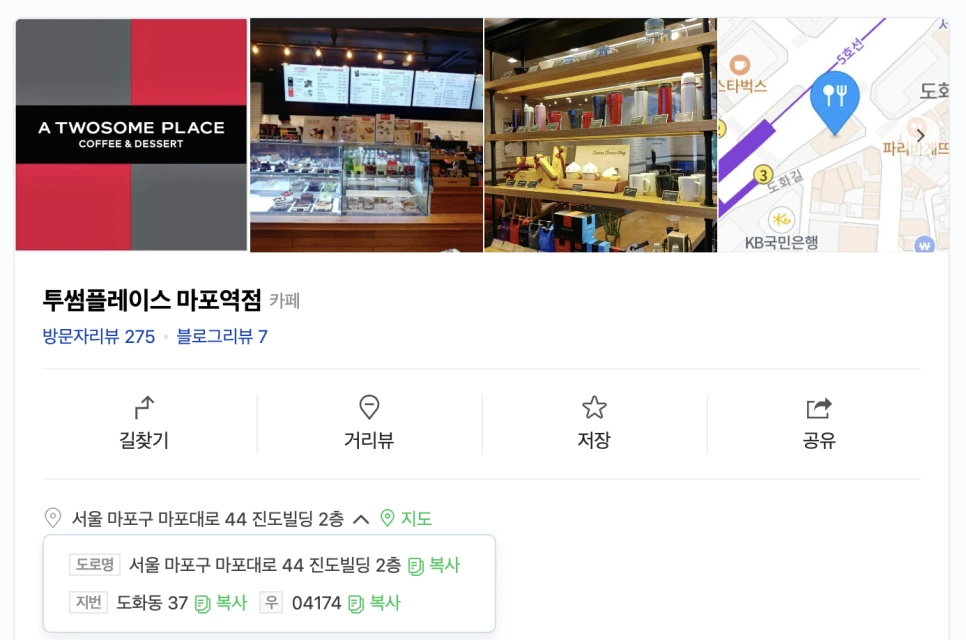Copy the 도로명 road address

coord(434,565)
